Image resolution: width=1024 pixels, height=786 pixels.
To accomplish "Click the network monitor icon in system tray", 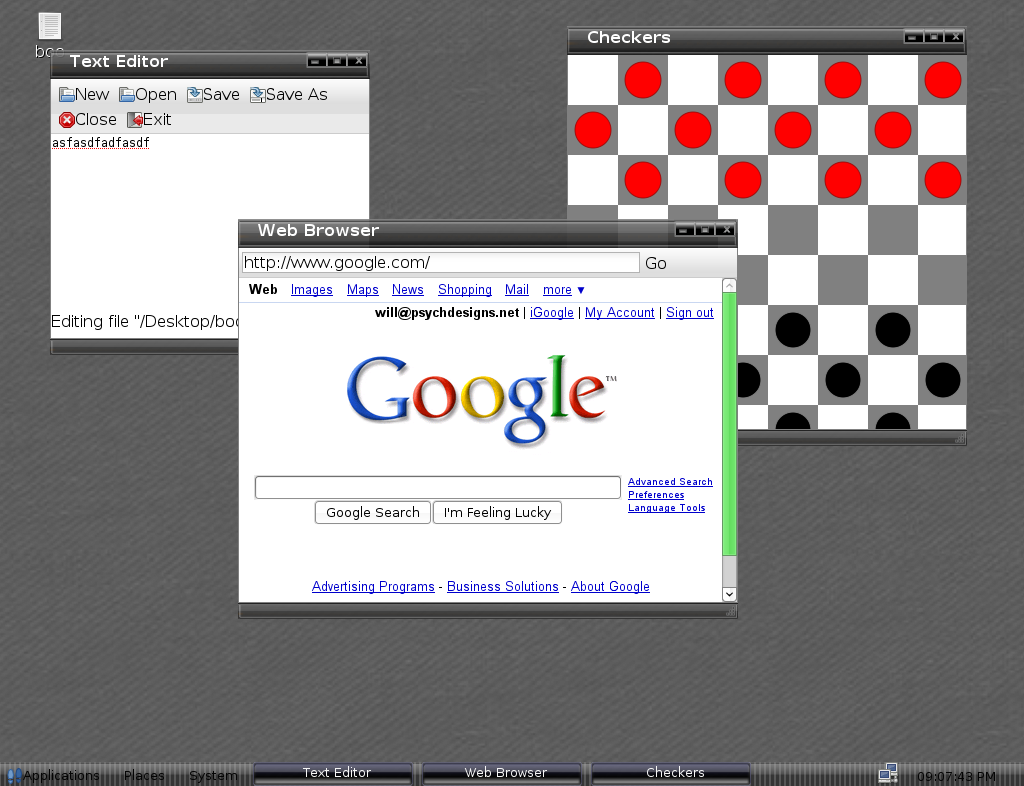I will tap(888, 773).
